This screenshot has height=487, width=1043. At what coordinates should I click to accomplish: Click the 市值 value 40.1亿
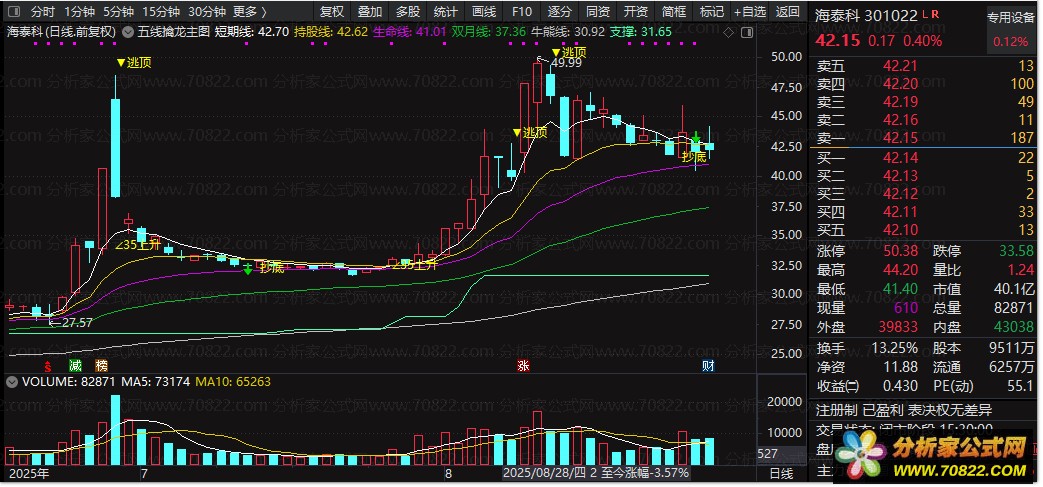(1014, 289)
